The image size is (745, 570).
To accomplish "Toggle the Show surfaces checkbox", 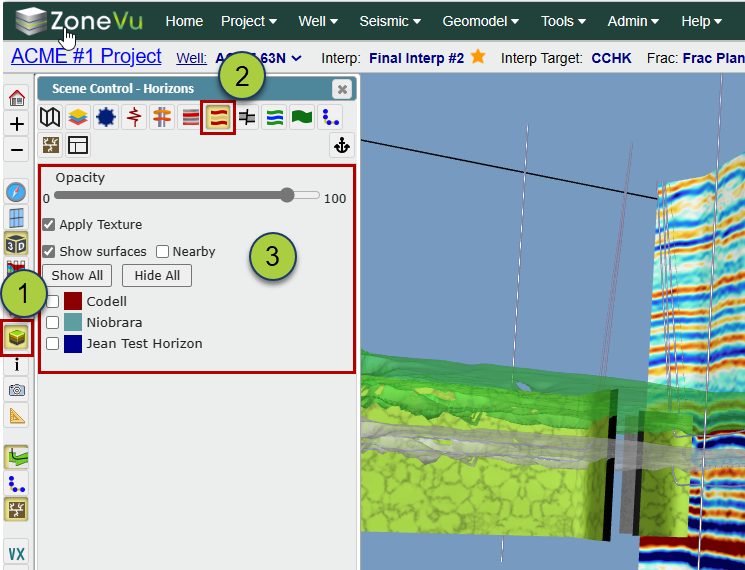I will pos(48,251).
